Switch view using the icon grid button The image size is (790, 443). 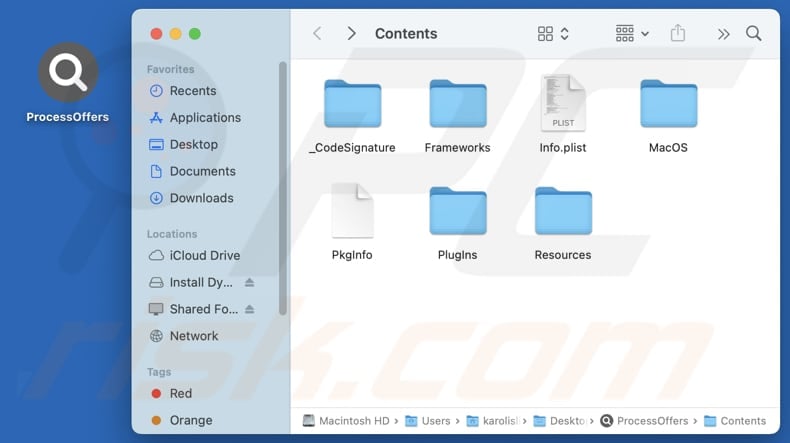pyautogui.click(x=545, y=34)
